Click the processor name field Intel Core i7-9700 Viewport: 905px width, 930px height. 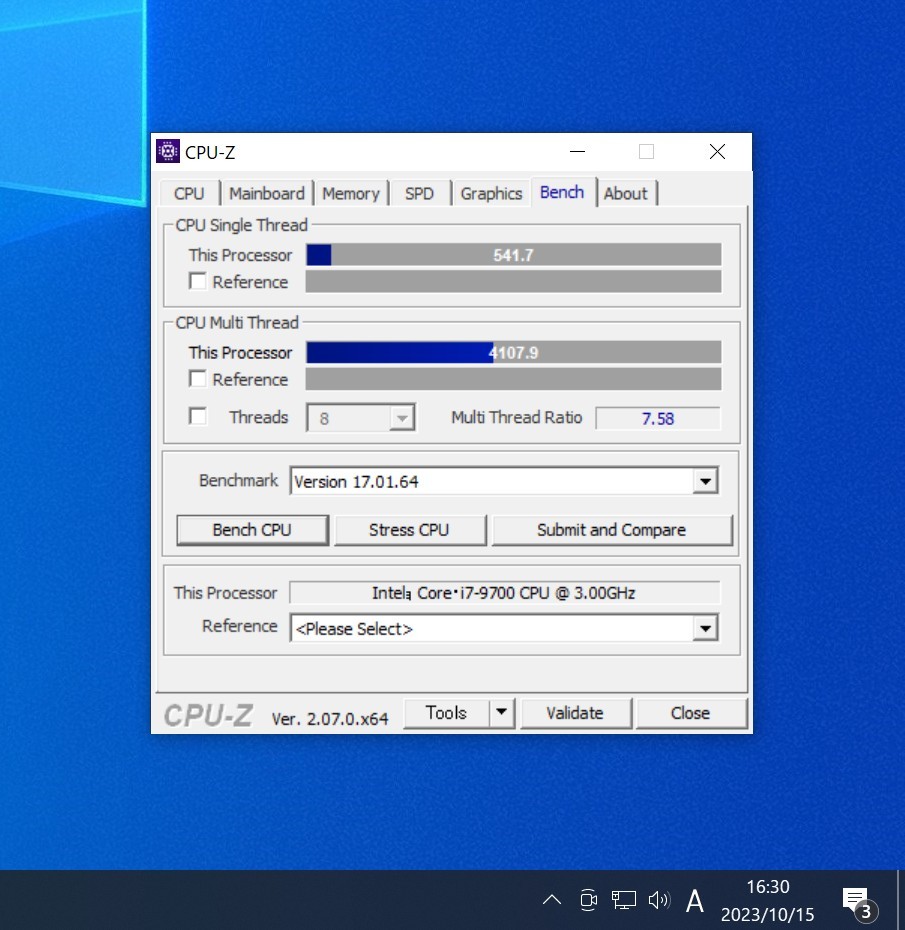504,593
